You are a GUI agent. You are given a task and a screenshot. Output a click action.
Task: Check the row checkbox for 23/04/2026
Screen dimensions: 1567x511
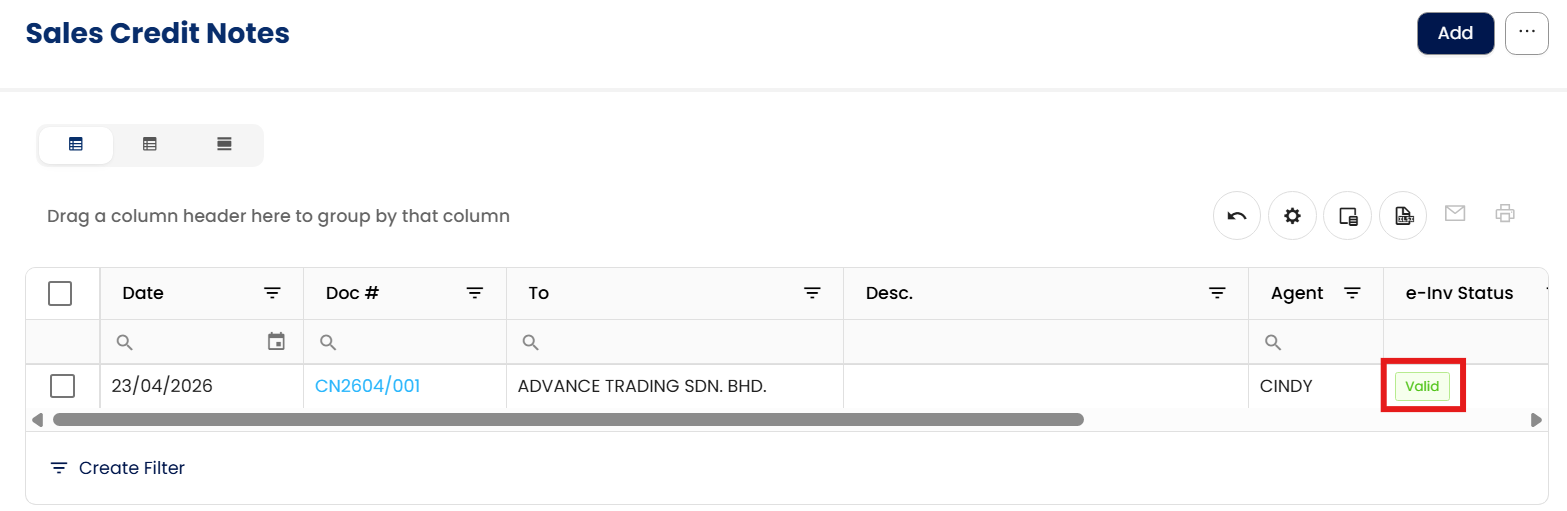(x=62, y=386)
